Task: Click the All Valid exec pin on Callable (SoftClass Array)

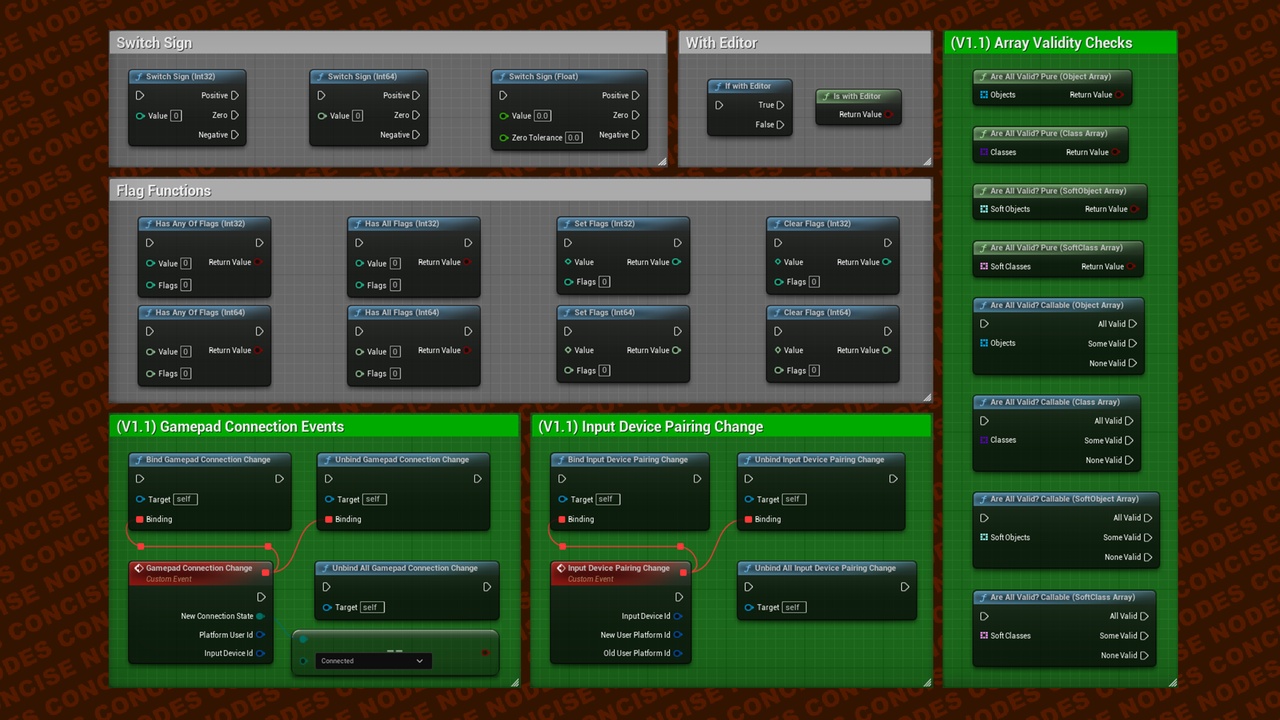Action: coord(1144,616)
